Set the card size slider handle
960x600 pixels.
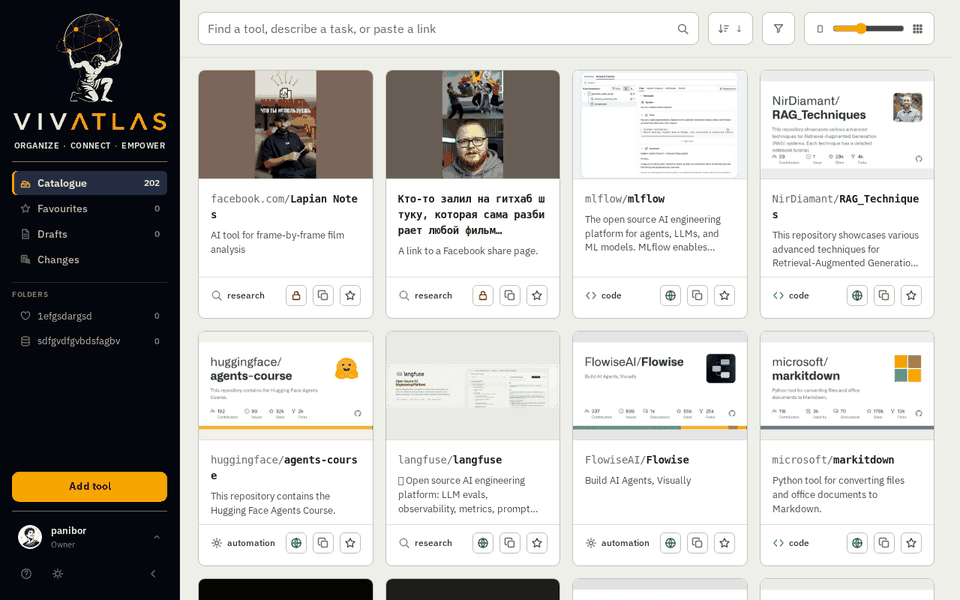861,29
